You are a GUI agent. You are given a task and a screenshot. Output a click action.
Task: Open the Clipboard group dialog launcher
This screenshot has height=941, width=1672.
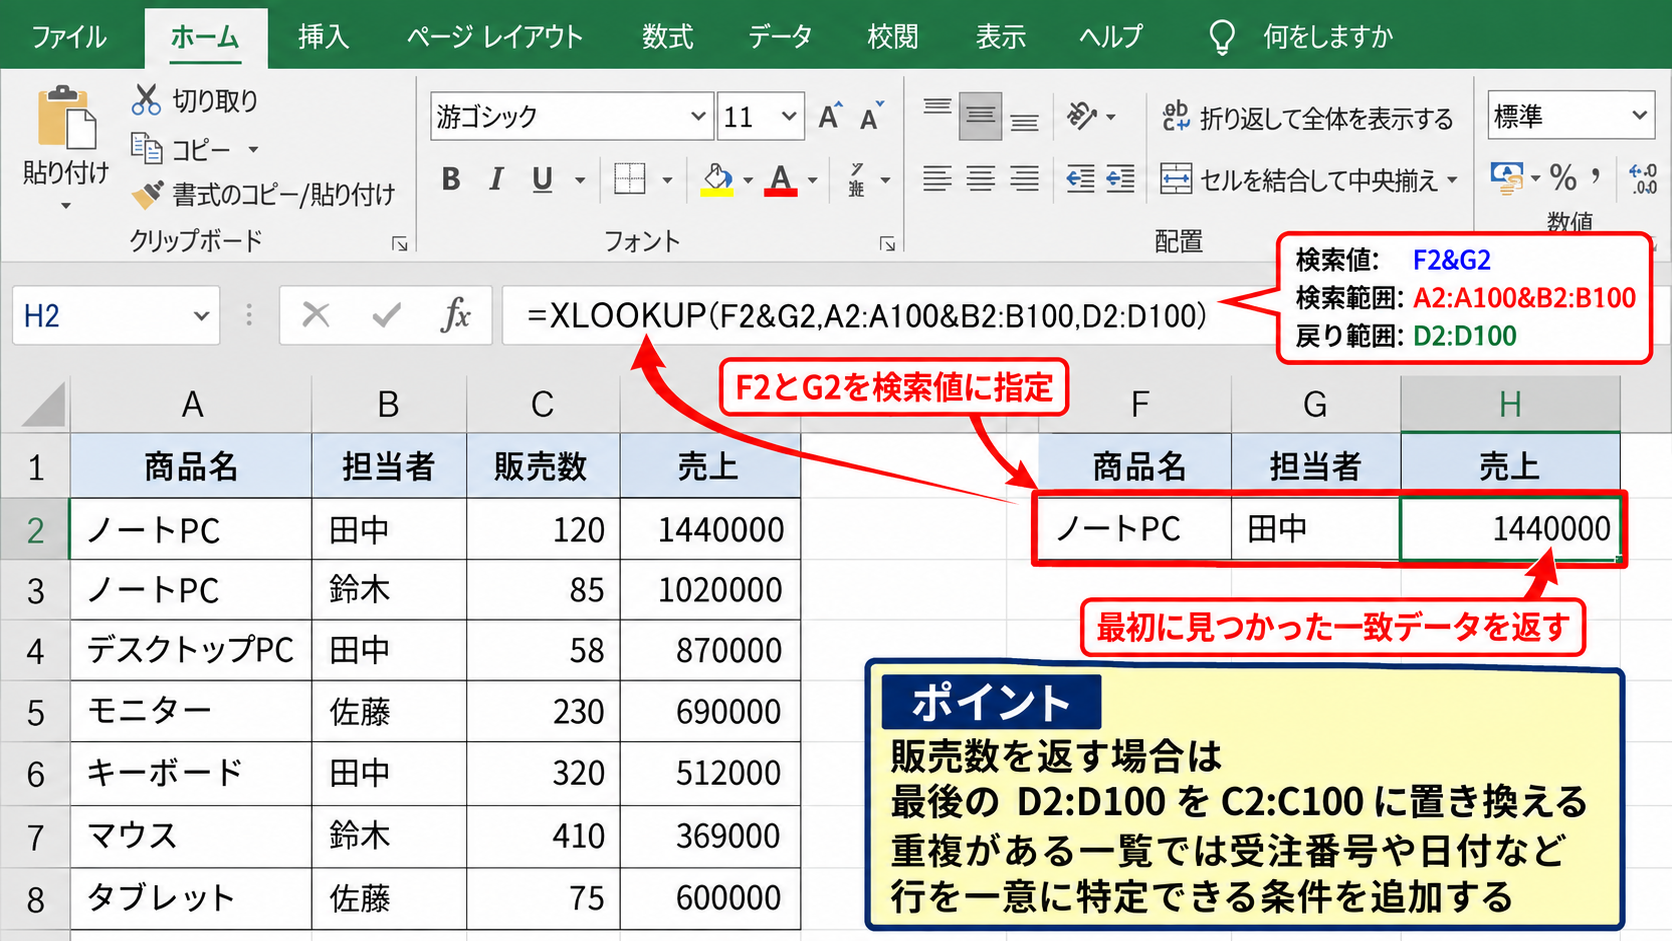400,244
